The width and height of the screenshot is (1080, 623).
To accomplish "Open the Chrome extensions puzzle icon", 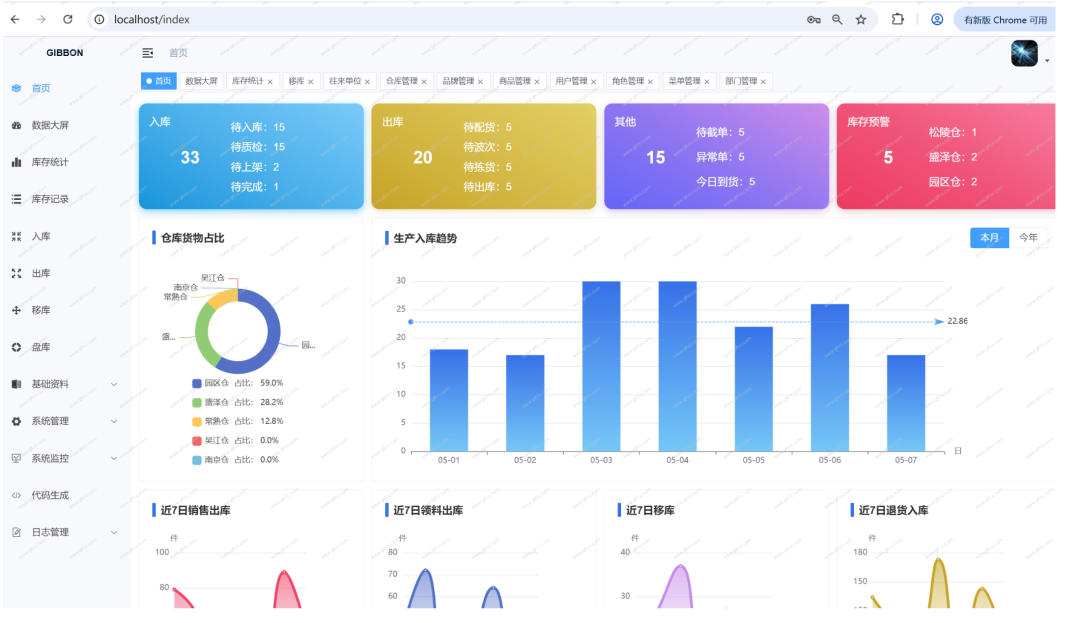I will tap(897, 19).
